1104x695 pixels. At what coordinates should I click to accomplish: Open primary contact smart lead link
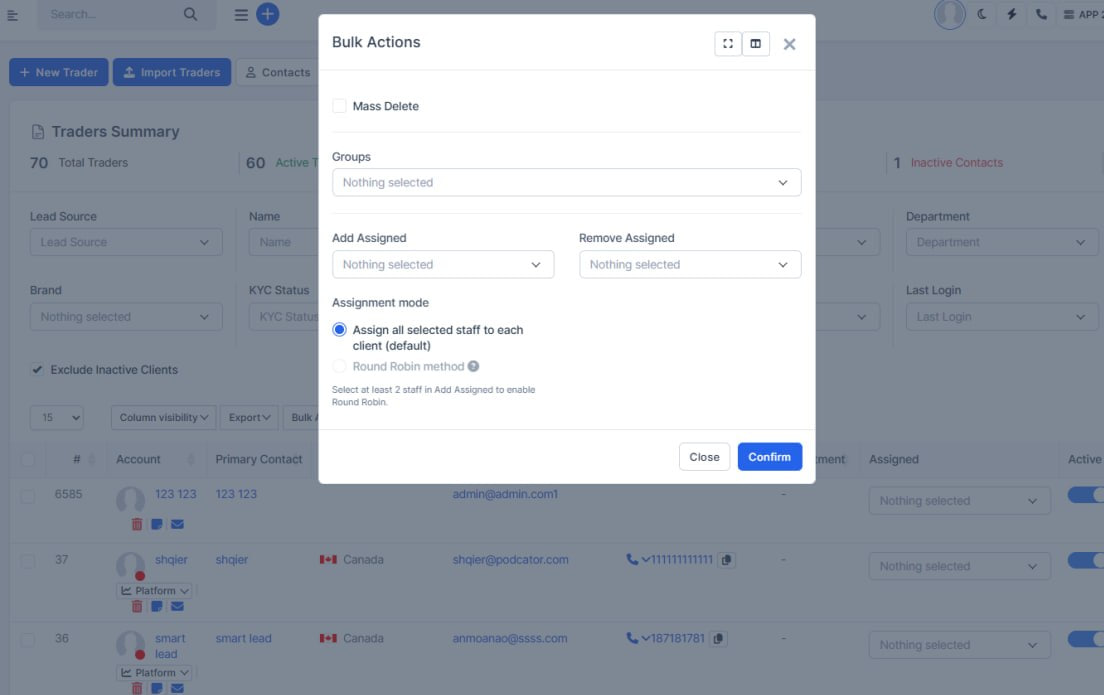[244, 639]
